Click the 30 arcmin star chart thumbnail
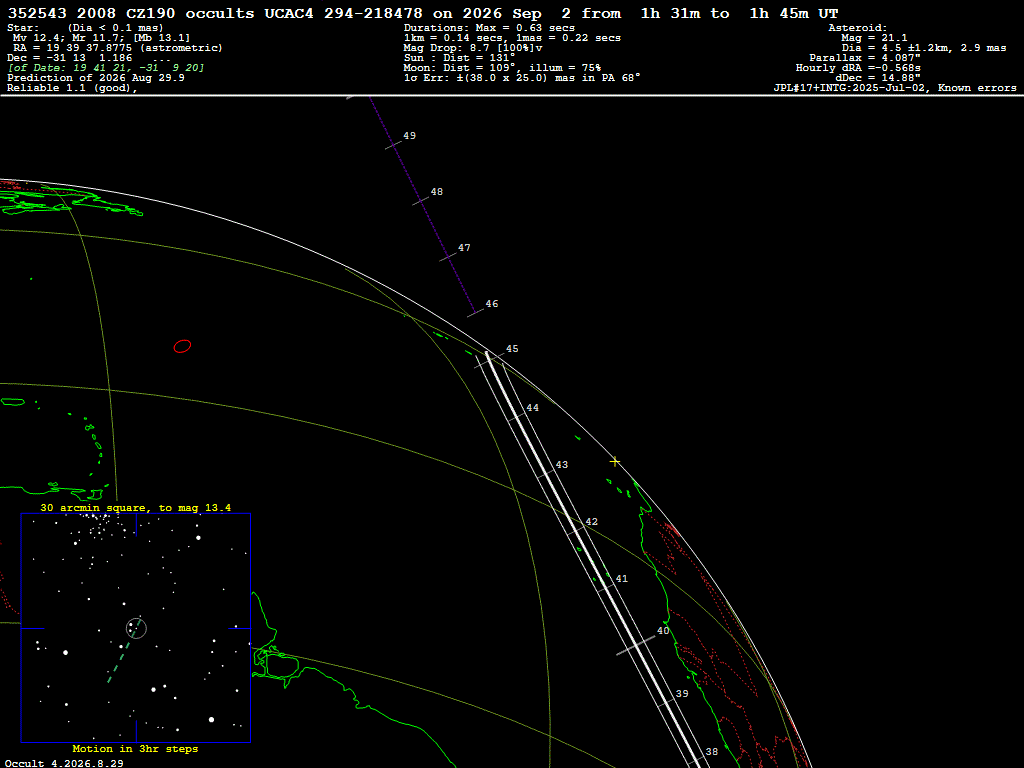This screenshot has height=768, width=1024. pyautogui.click(x=136, y=628)
